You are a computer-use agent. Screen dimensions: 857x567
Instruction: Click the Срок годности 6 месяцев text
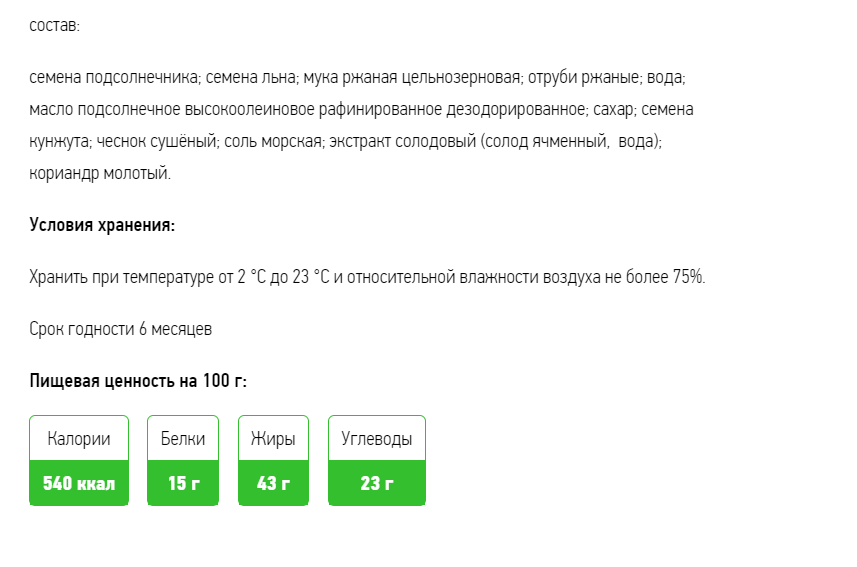pos(121,329)
